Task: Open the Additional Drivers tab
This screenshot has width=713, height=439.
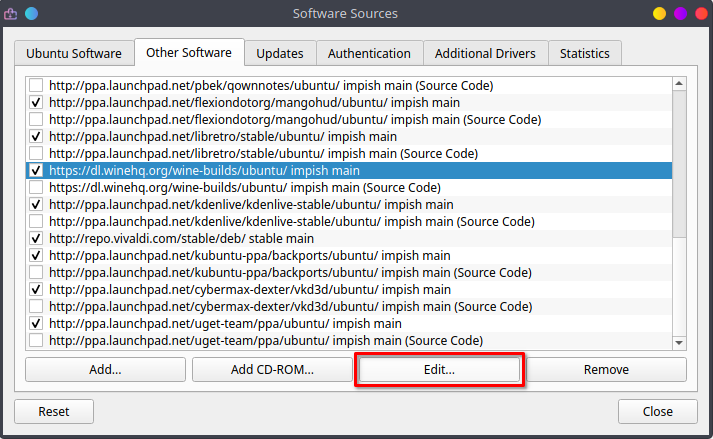Action: 485,53
